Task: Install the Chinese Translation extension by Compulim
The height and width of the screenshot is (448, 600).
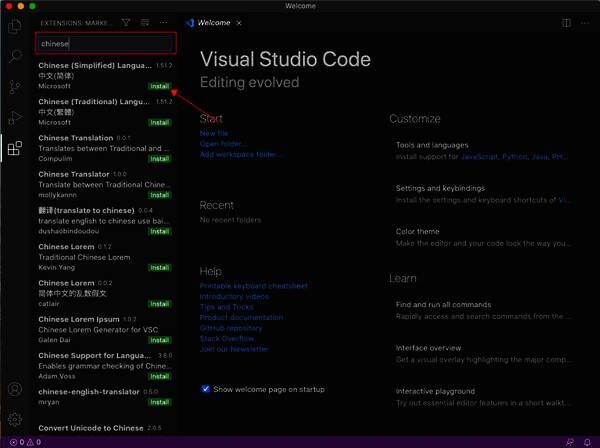Action: (160, 159)
